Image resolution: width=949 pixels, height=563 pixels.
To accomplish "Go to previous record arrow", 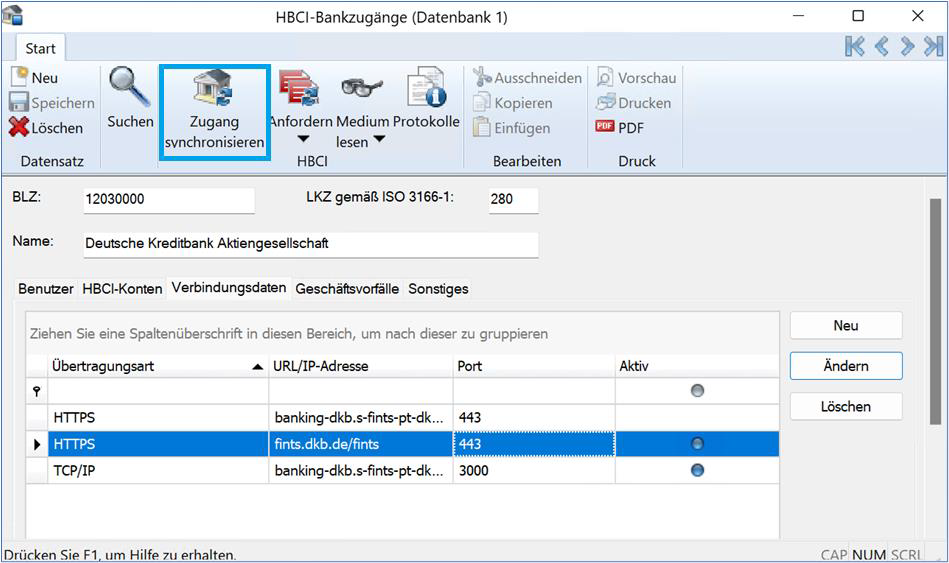I will coord(882,46).
